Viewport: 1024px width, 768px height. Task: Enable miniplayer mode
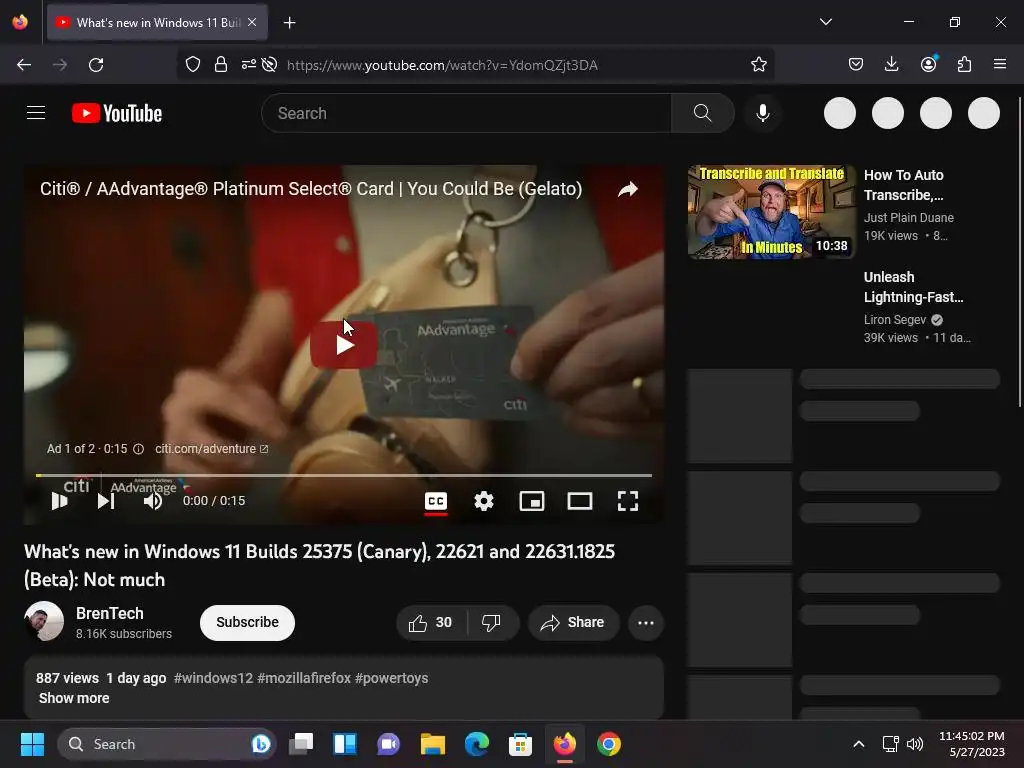[532, 501]
